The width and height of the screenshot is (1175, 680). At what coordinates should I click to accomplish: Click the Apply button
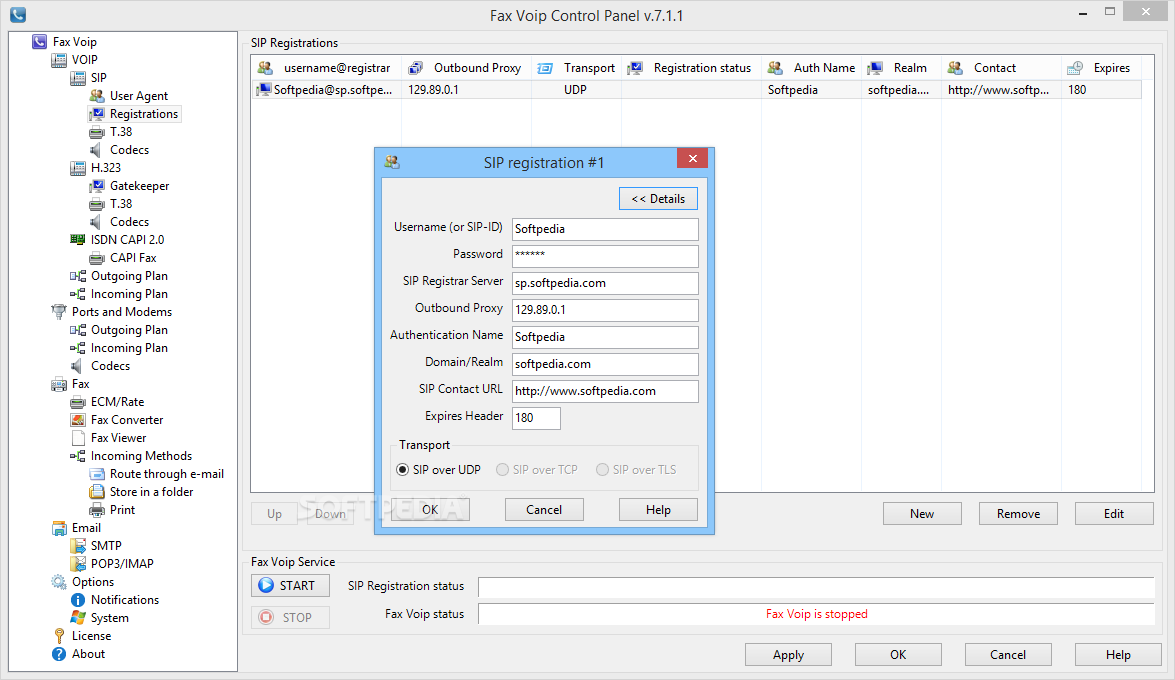(x=788, y=655)
